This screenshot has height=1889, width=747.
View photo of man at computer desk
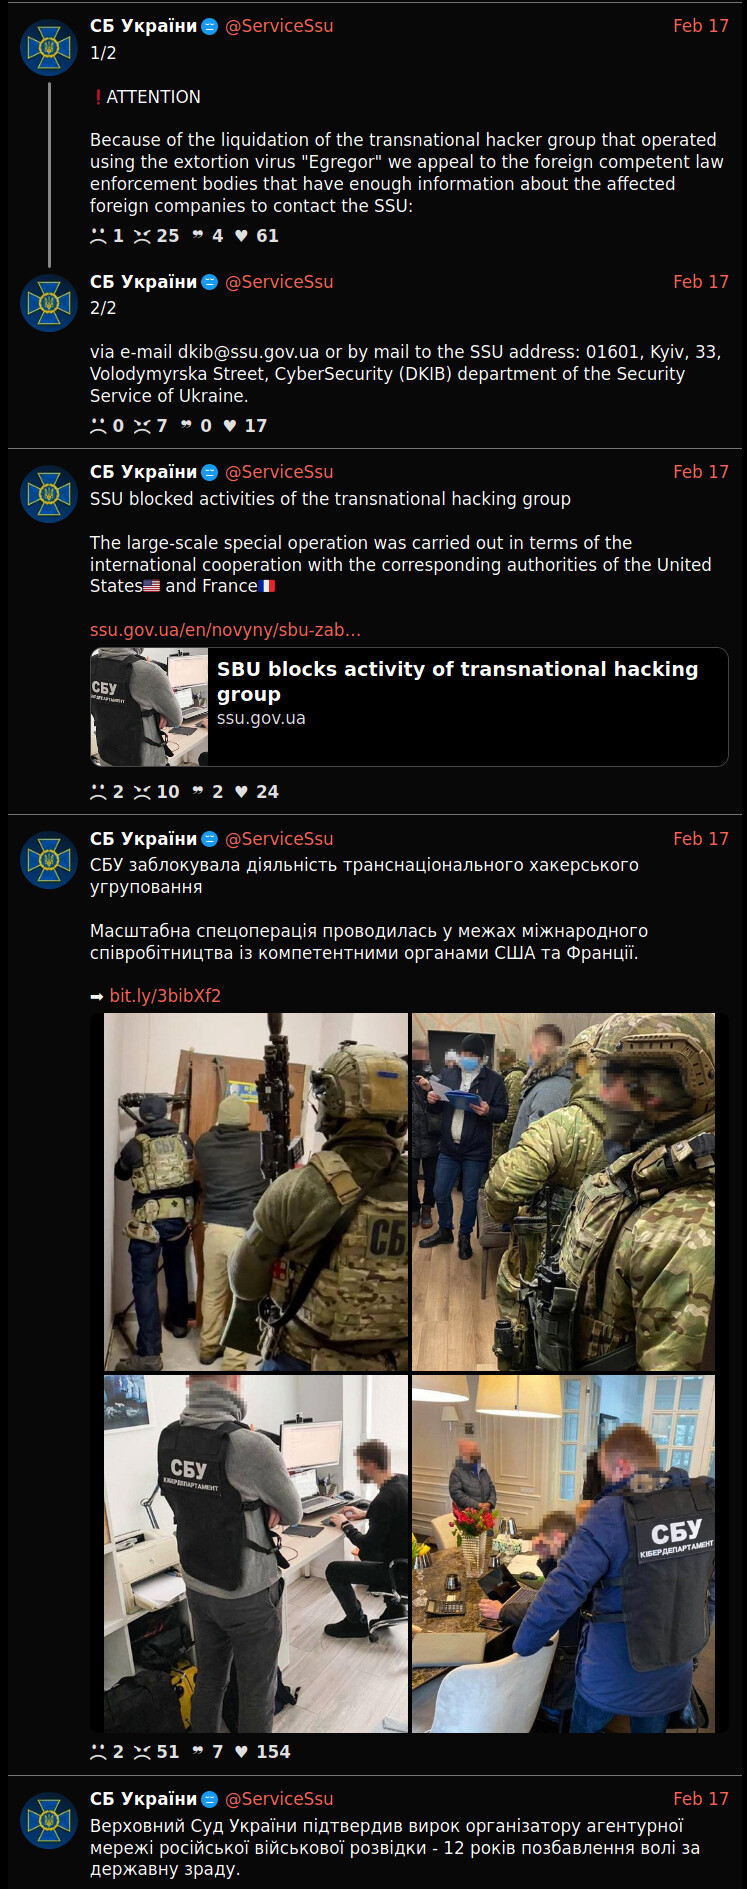(256, 1554)
